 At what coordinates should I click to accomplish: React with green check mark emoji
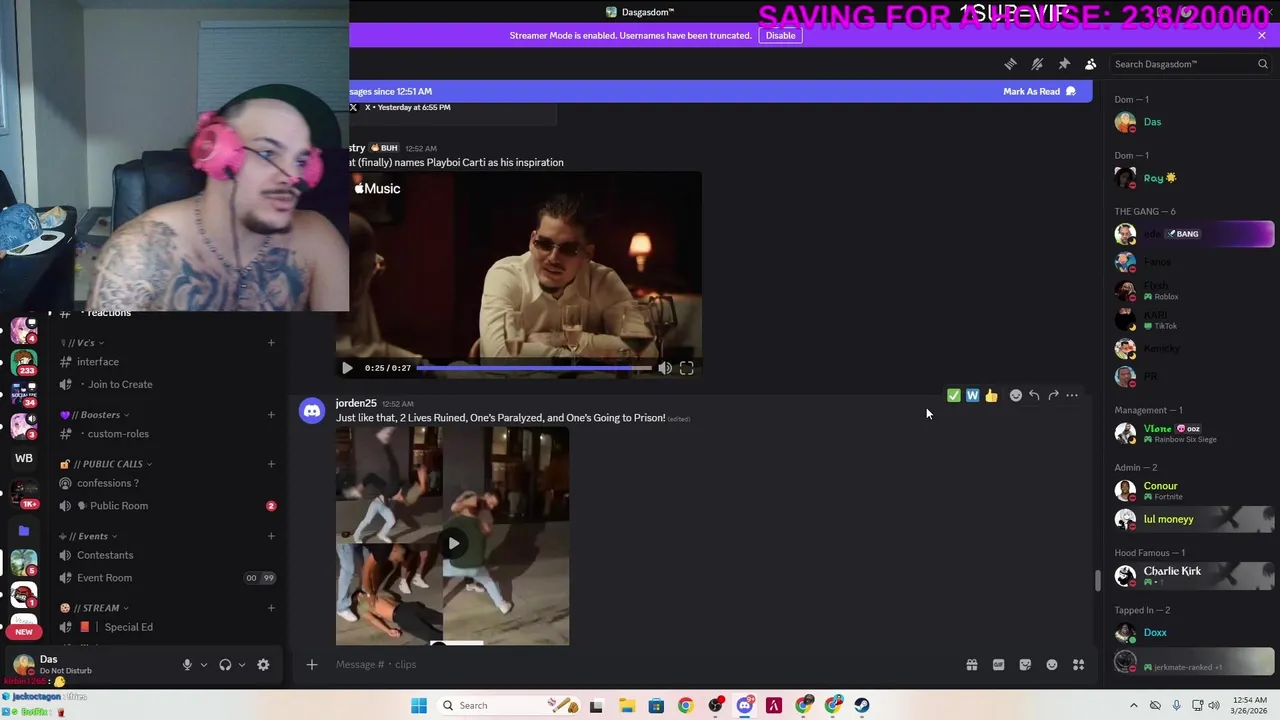point(954,396)
